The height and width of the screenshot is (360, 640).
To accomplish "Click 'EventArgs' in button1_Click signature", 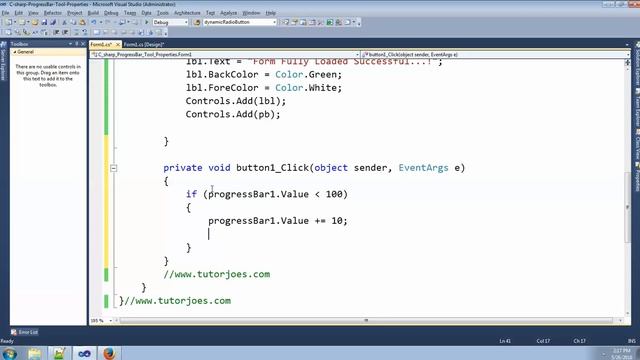I will [423, 168].
